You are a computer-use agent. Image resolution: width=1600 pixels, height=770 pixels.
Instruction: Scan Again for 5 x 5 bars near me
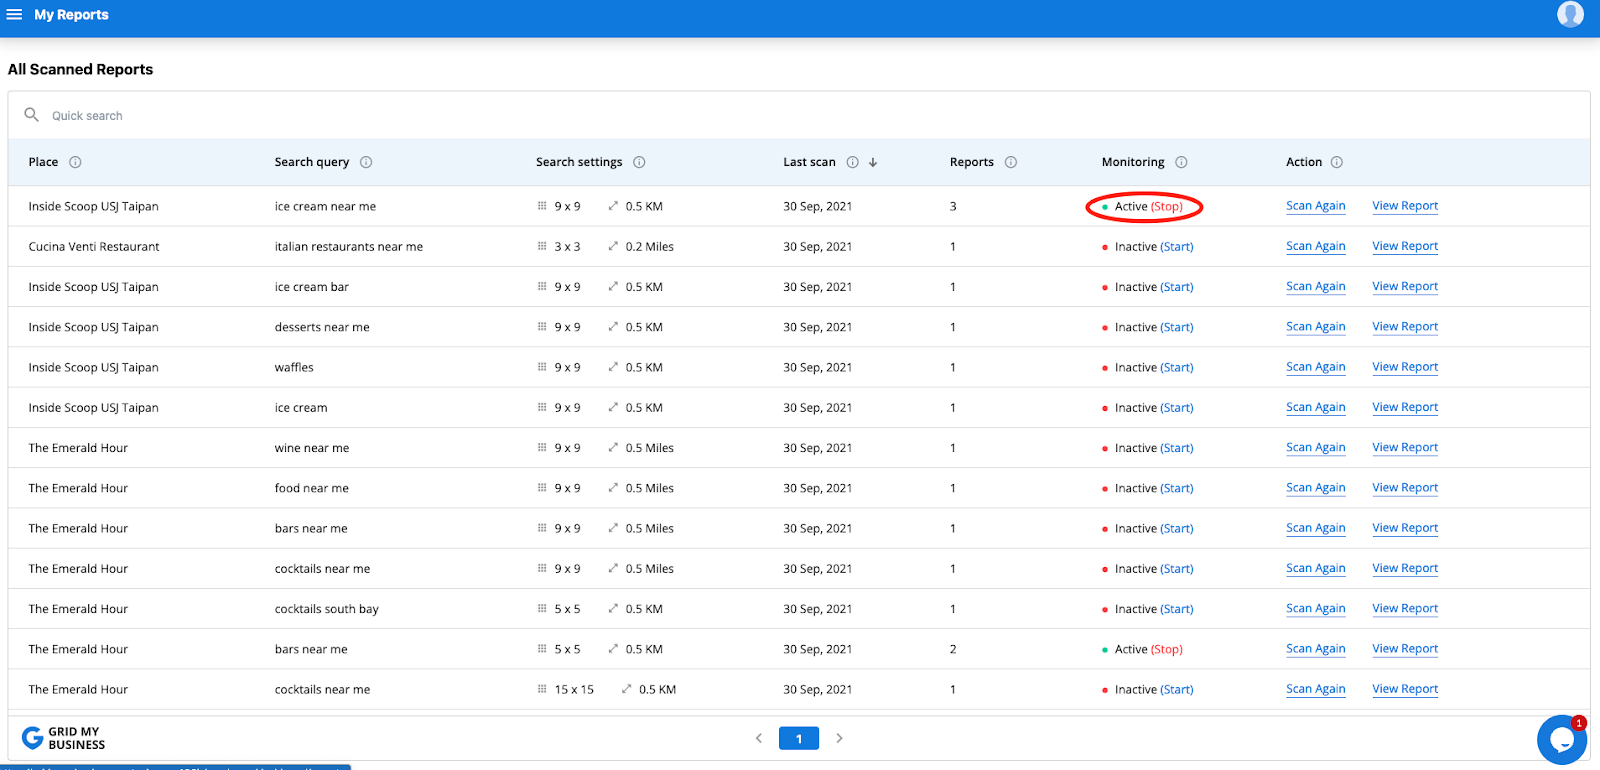[x=1316, y=649]
